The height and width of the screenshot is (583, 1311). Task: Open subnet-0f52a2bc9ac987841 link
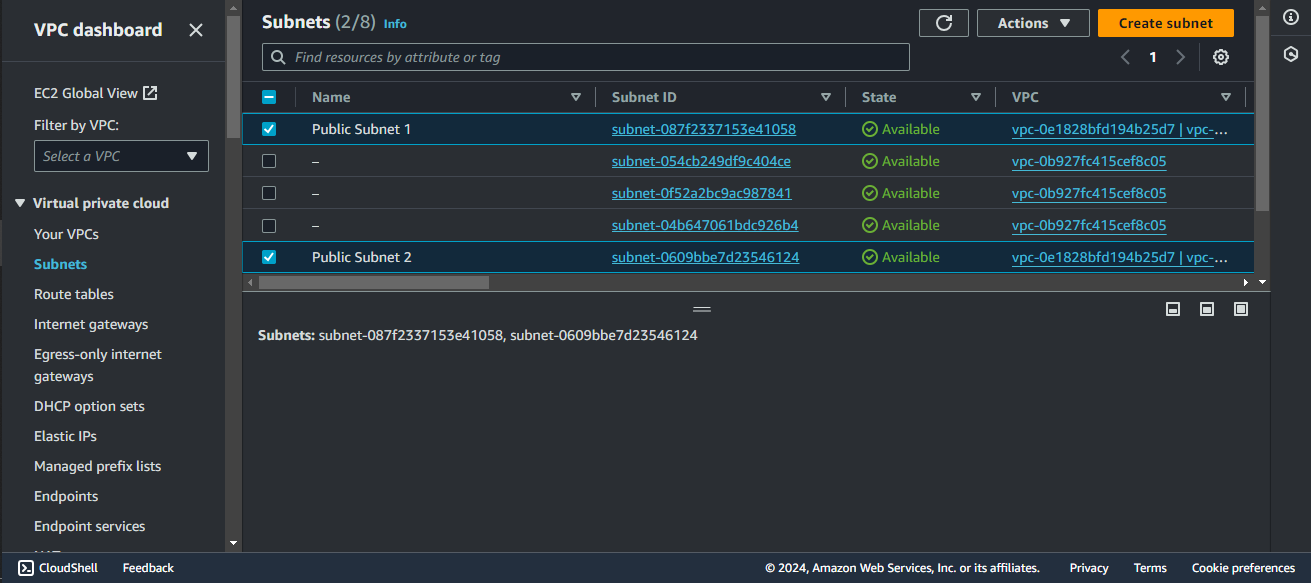pos(702,193)
